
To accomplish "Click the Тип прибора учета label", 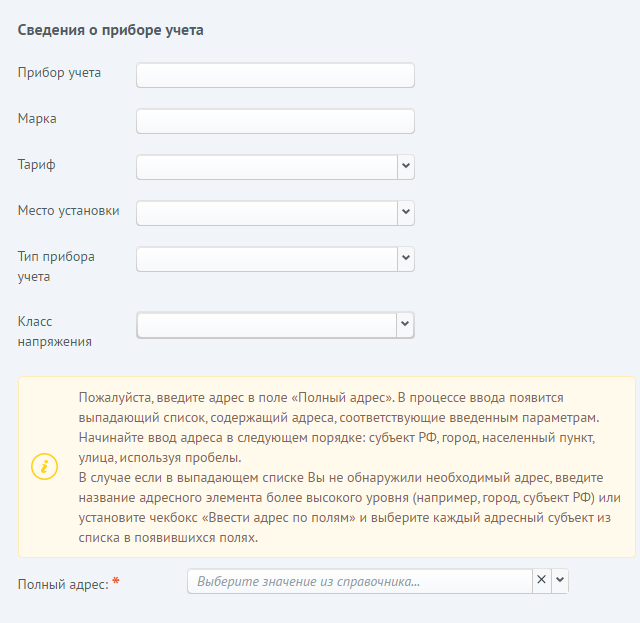I will tap(57, 266).
